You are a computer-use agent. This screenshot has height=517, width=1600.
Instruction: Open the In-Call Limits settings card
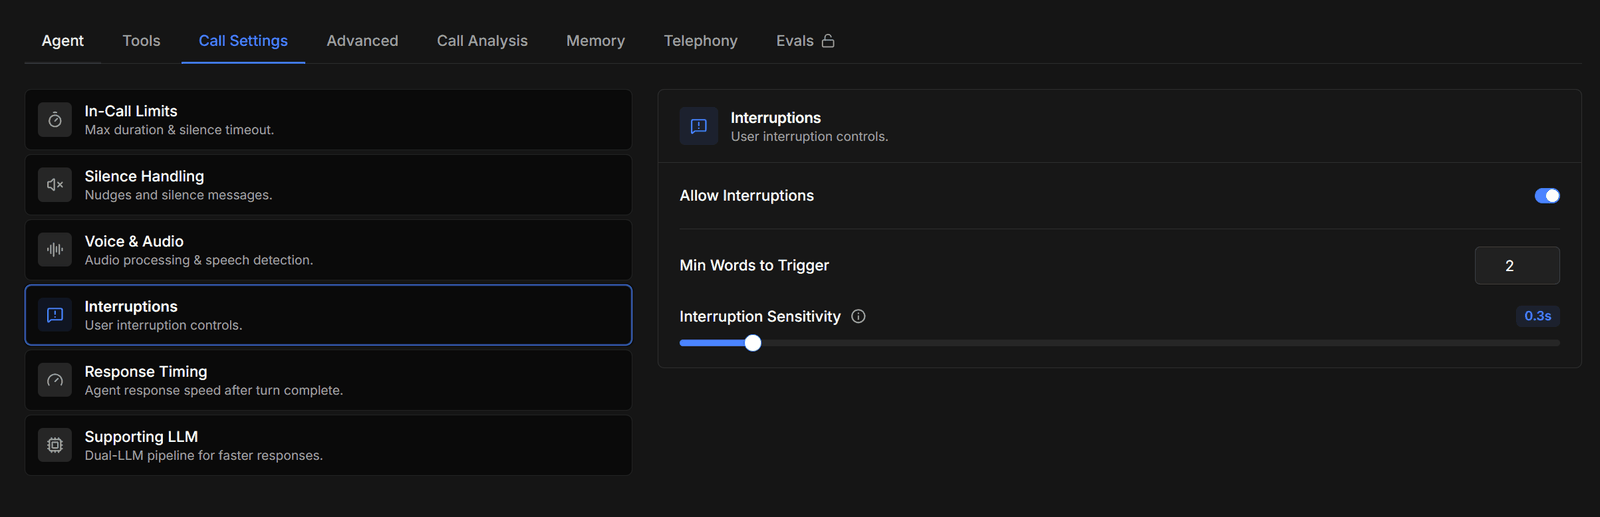(328, 120)
